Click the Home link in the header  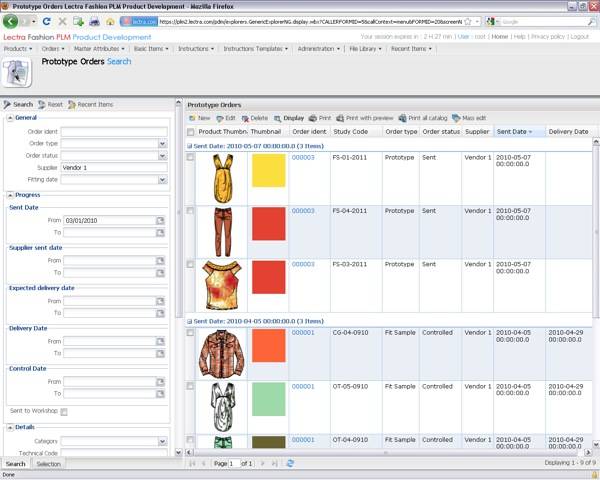[500, 37]
